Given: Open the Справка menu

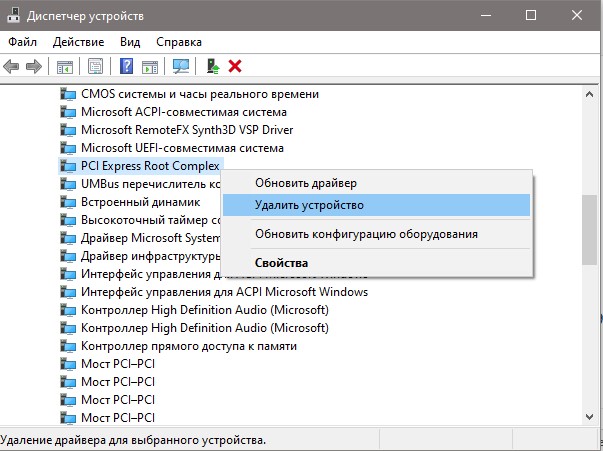Looking at the screenshot, I should [179, 42].
